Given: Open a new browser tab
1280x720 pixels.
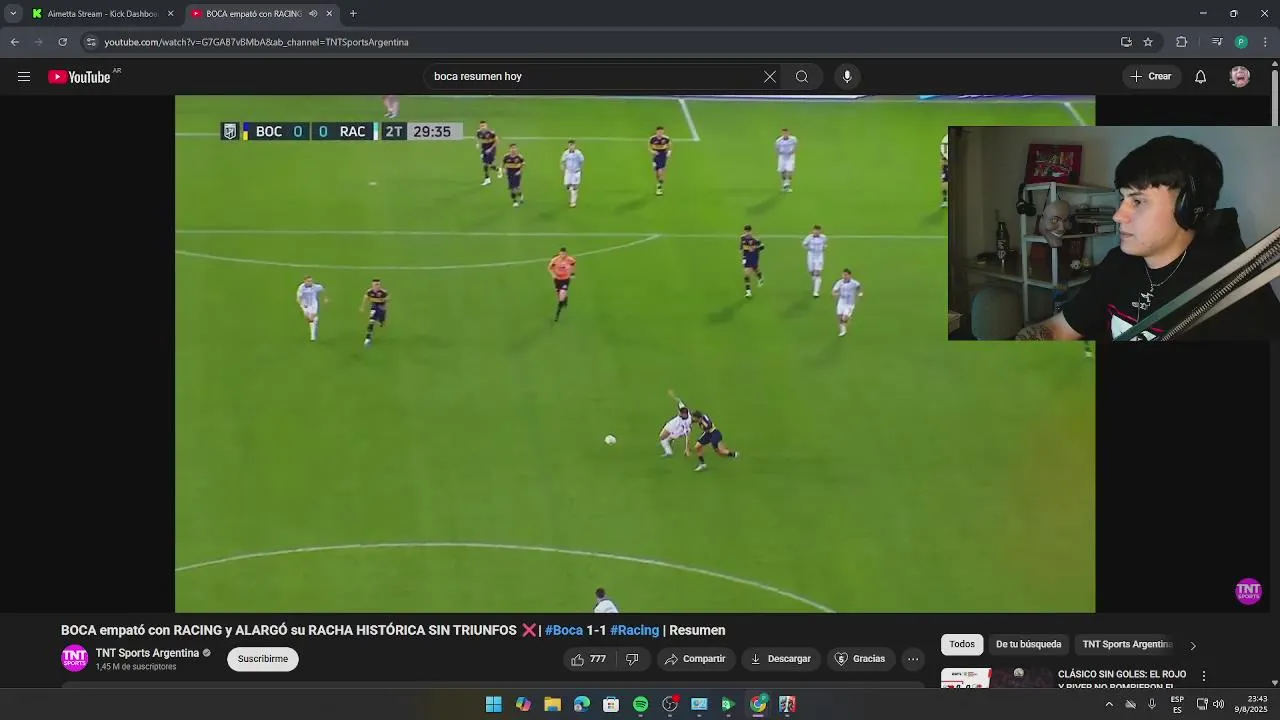Looking at the screenshot, I should pos(353,14).
